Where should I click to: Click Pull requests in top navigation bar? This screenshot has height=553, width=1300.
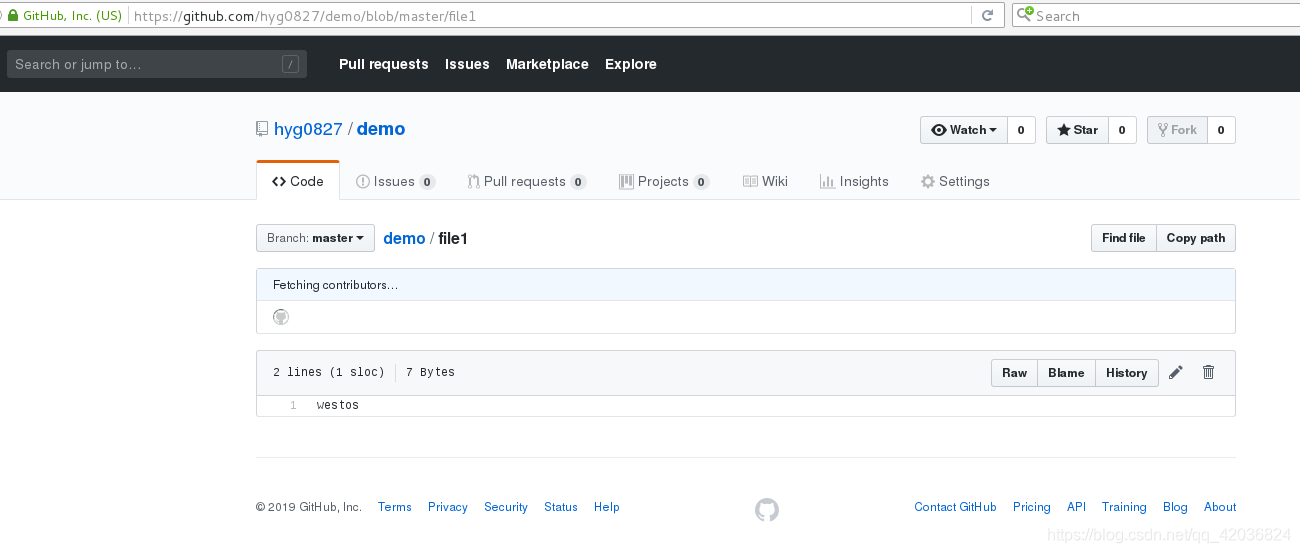(384, 64)
